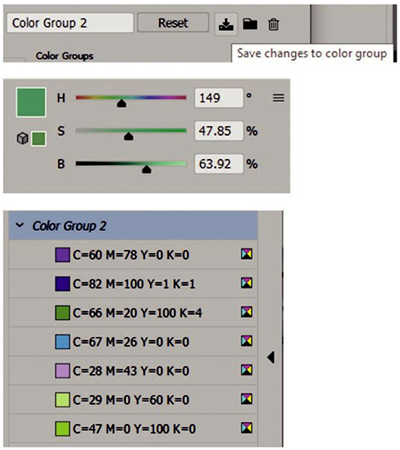
Task: Click the large green fill color swatch
Action: (x=31, y=102)
